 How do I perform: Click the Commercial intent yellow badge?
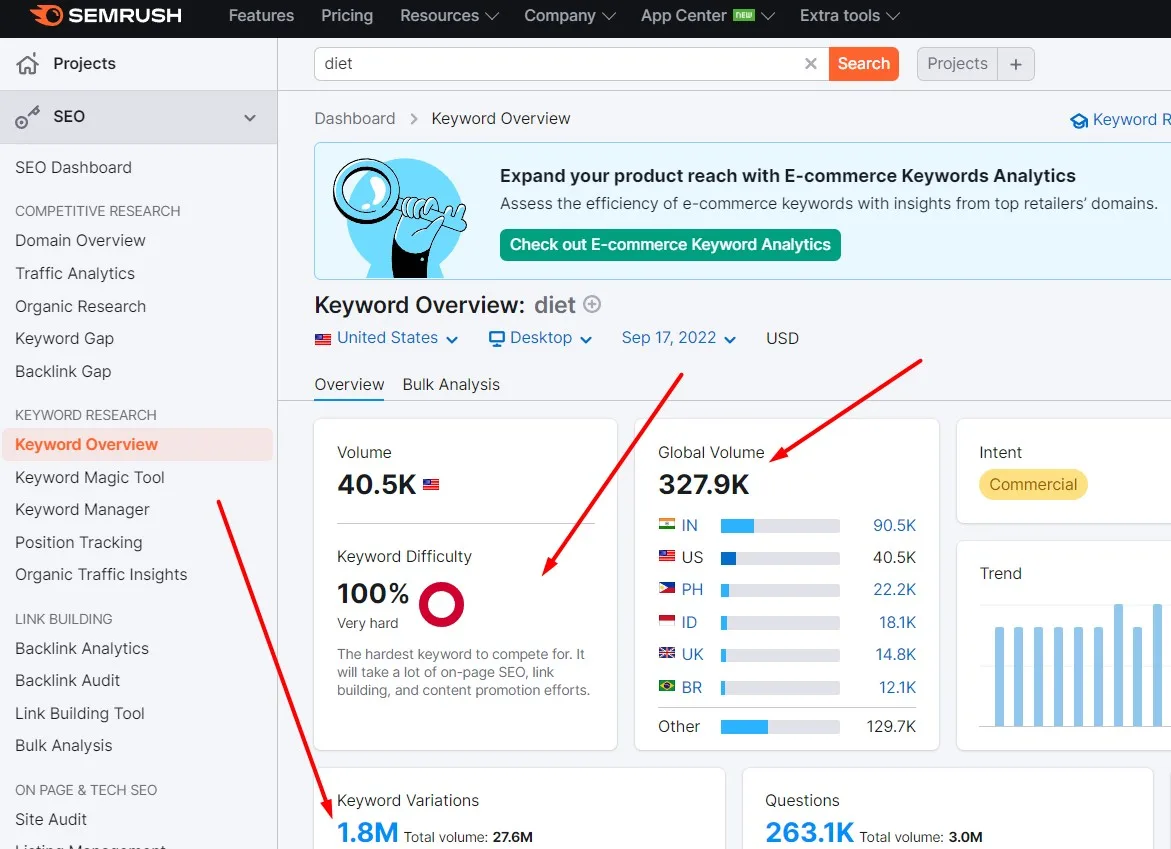1033,485
